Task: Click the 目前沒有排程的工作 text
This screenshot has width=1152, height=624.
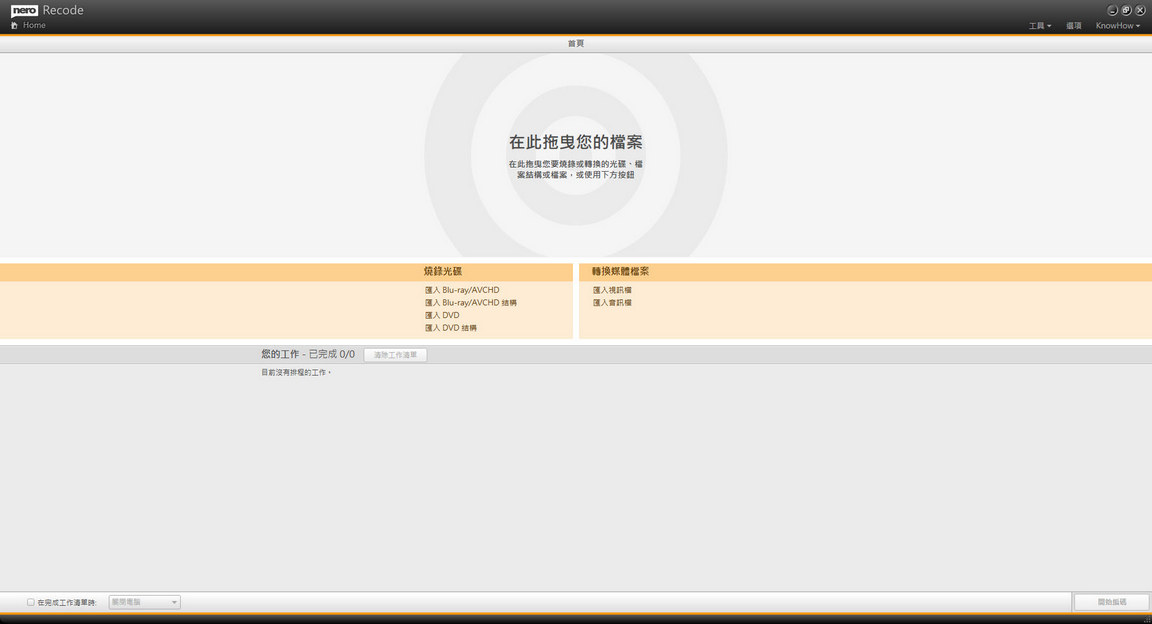Action: [296, 373]
